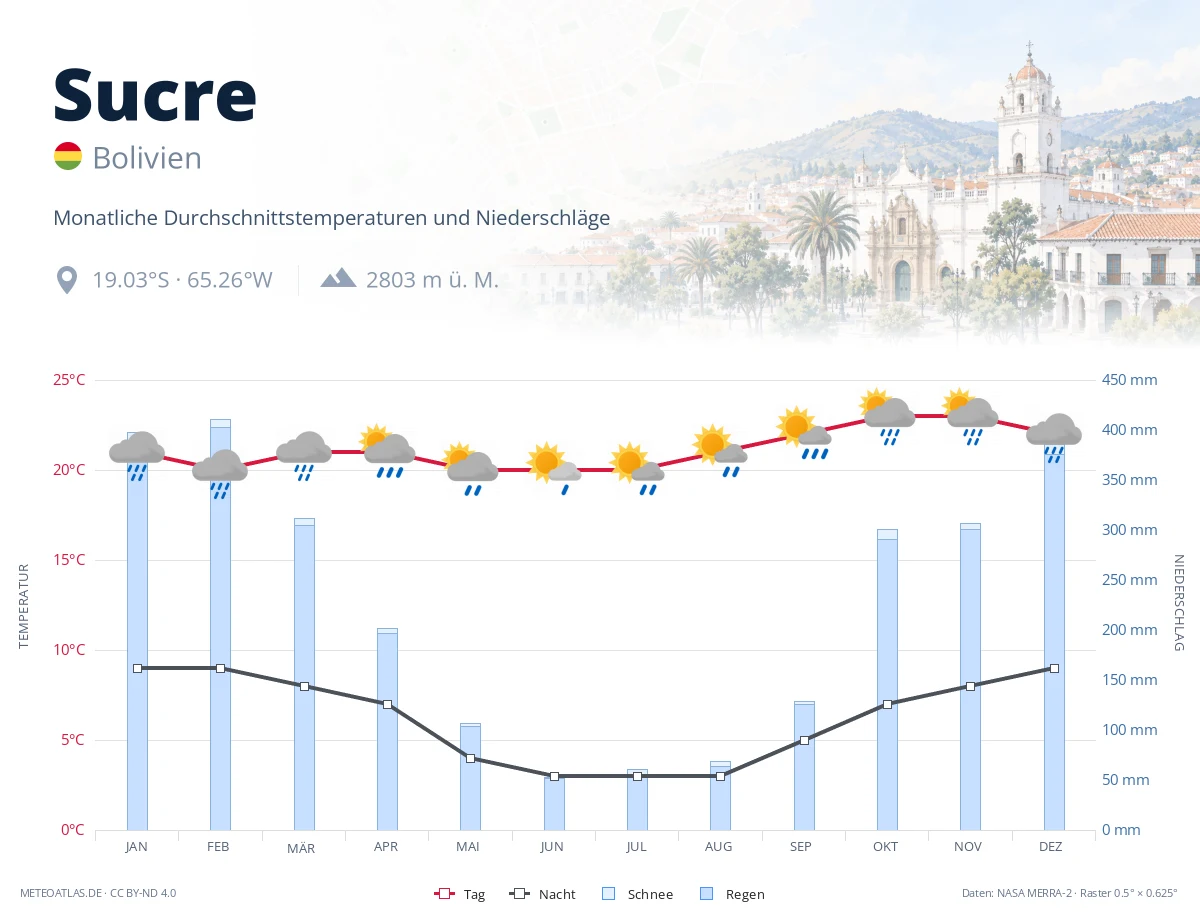Click the April night temperature point
Screen dimensions: 1200x920
coord(387,704)
